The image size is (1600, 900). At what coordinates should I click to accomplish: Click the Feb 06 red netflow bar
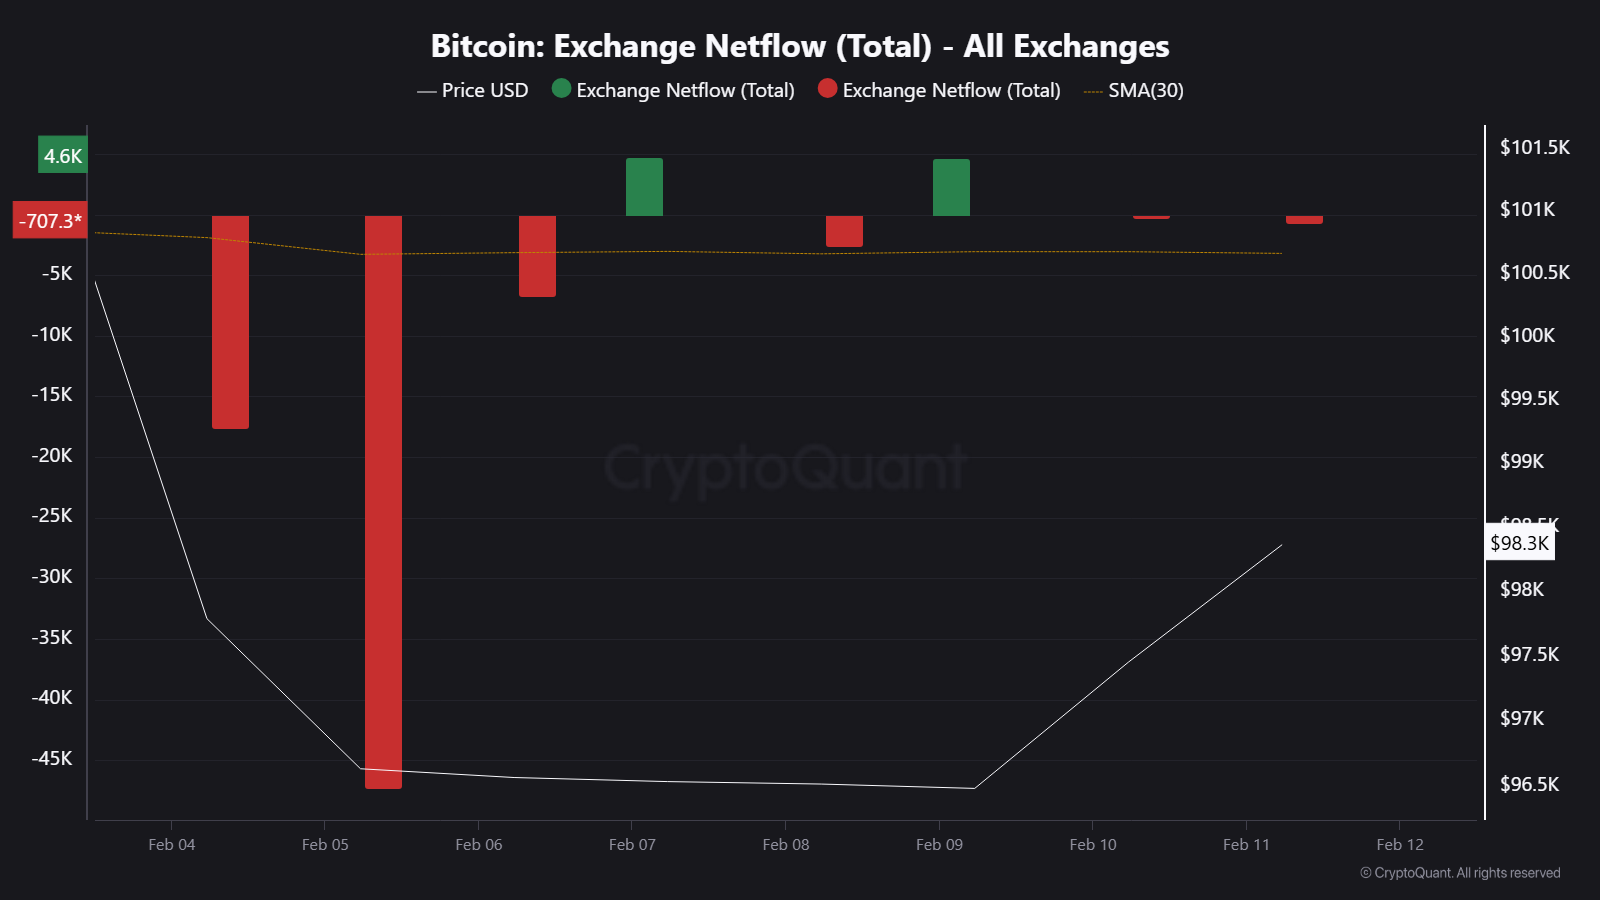[537, 256]
